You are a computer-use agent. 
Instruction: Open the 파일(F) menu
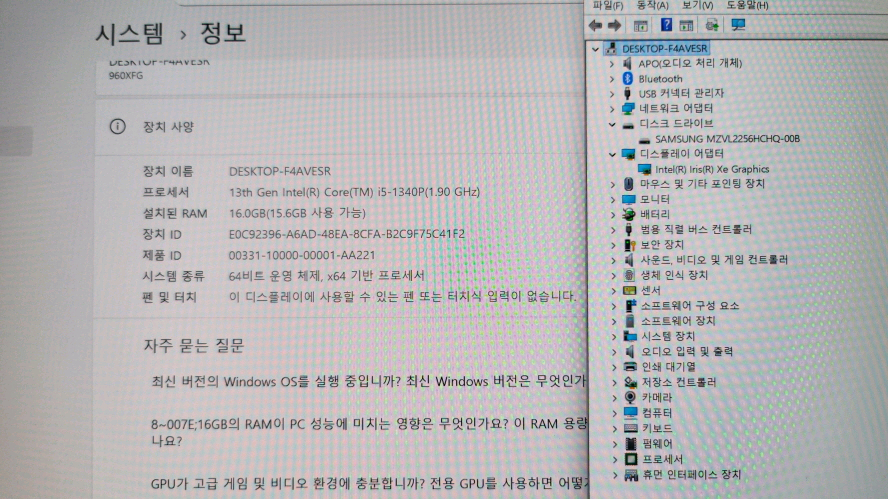tap(608, 5)
